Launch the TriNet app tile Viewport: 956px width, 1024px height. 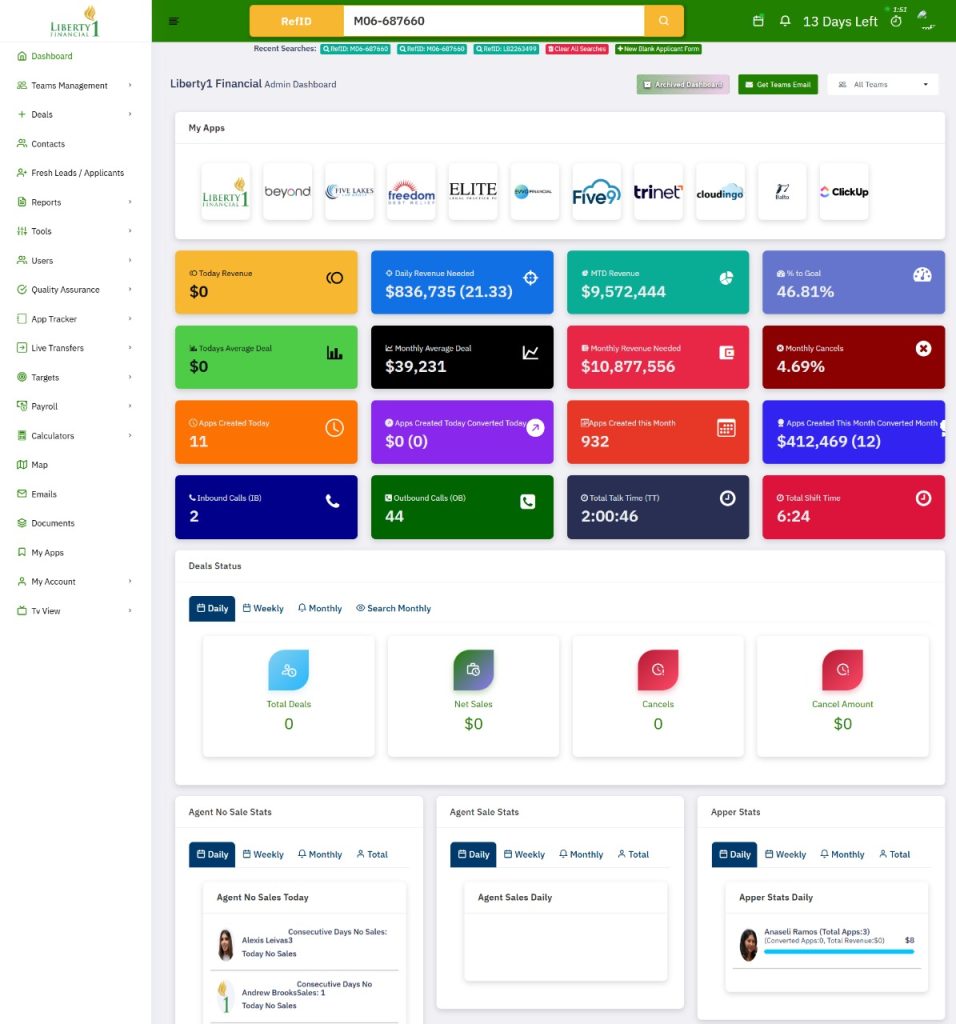coord(658,192)
